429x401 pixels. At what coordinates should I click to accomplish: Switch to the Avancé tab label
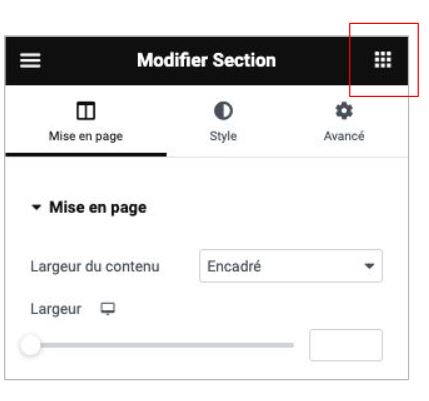point(344,136)
